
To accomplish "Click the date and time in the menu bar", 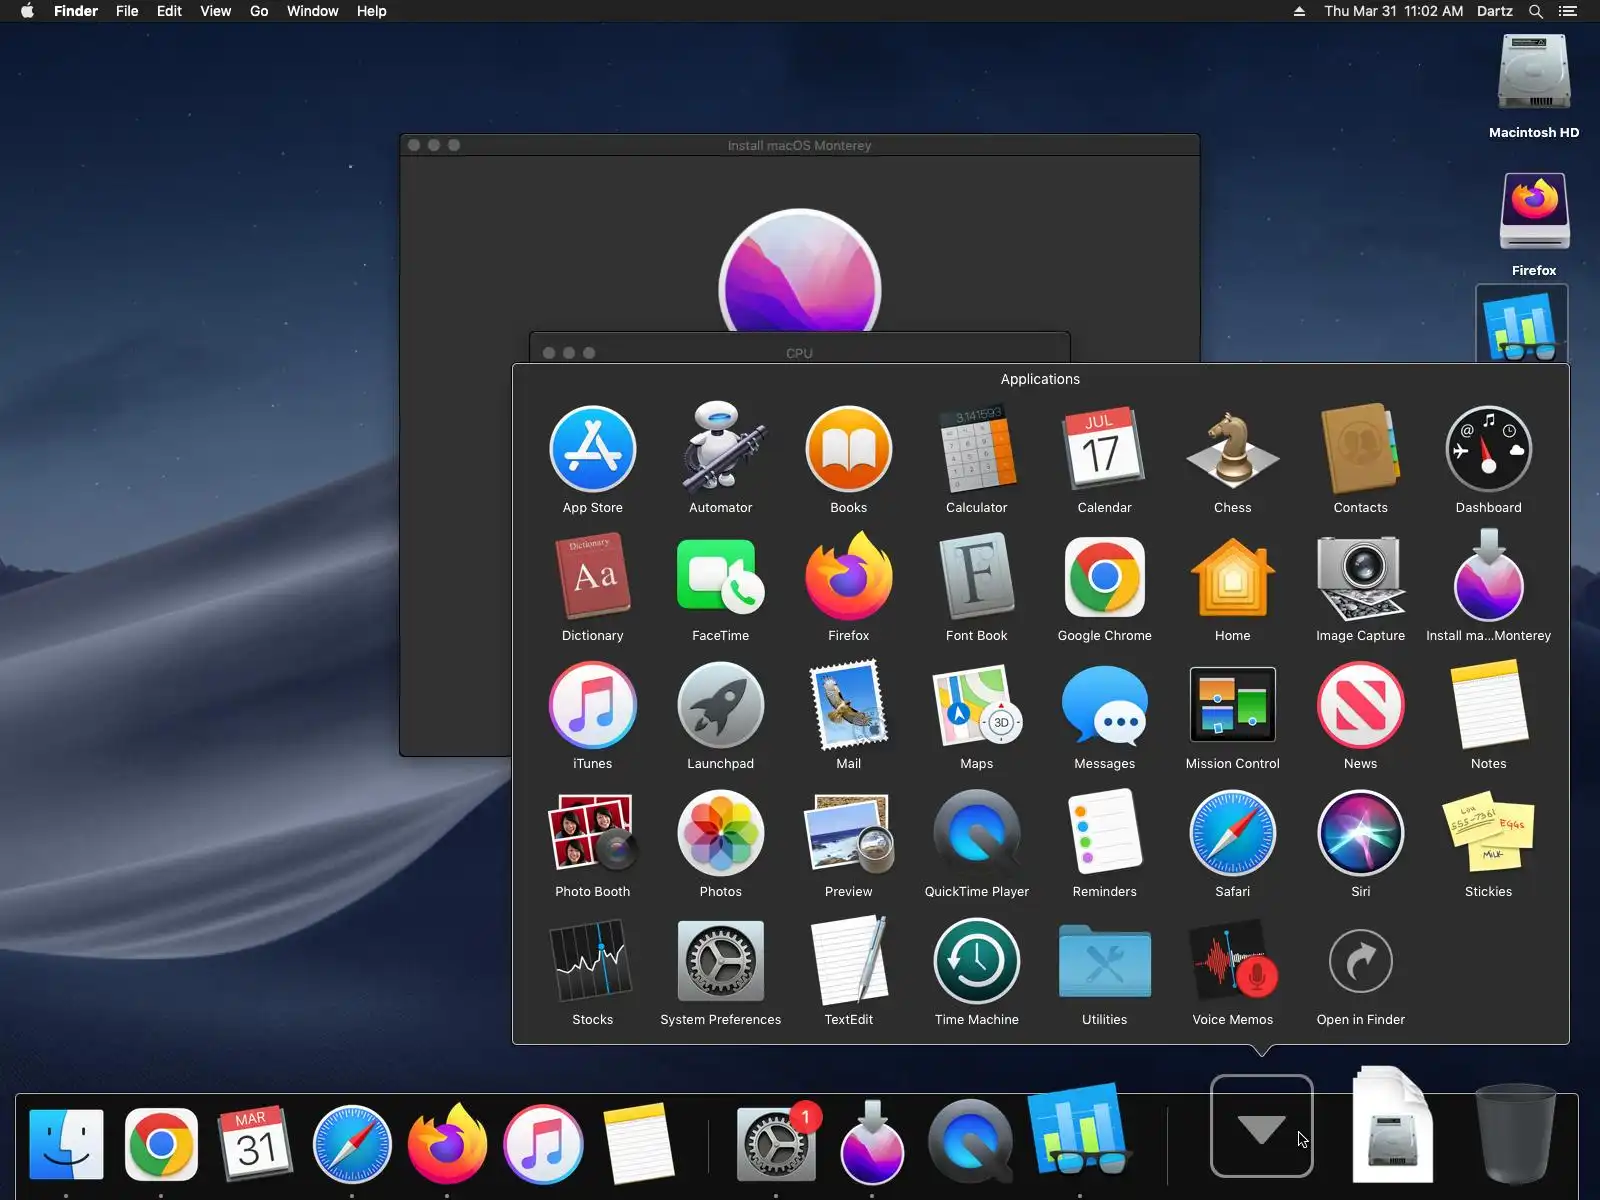I will pos(1393,11).
